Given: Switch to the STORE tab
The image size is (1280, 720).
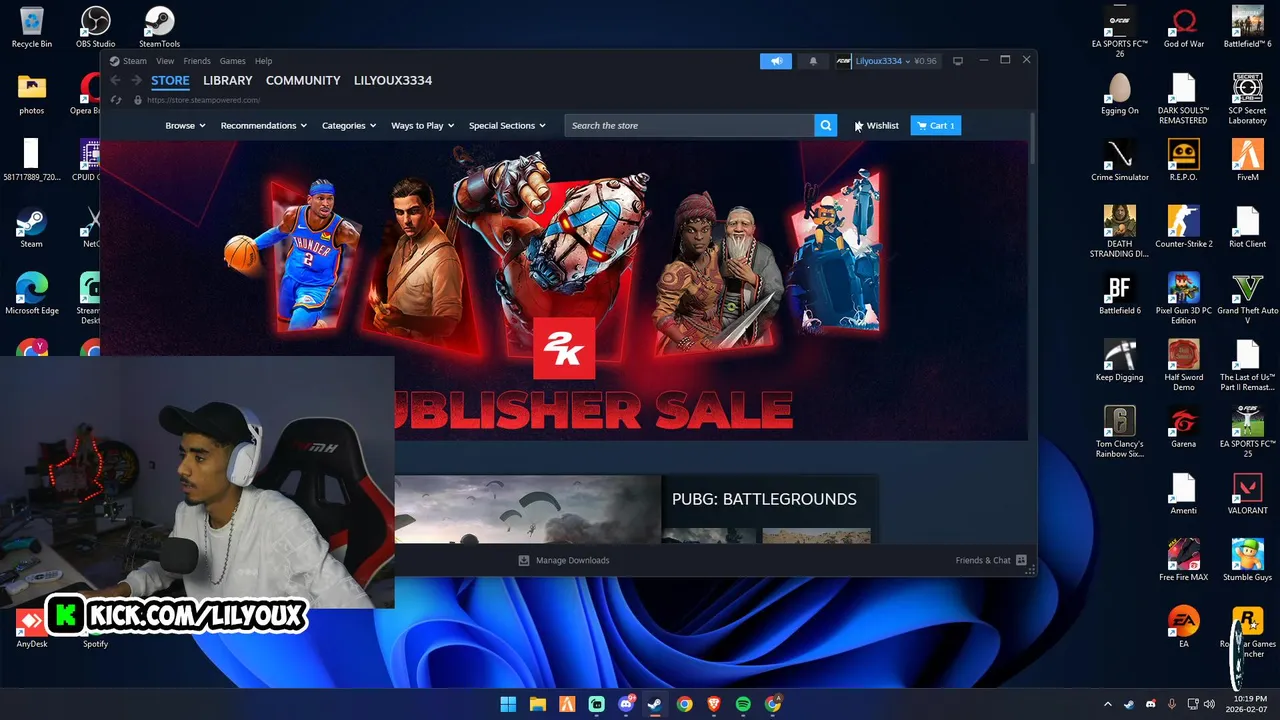Looking at the screenshot, I should [170, 81].
